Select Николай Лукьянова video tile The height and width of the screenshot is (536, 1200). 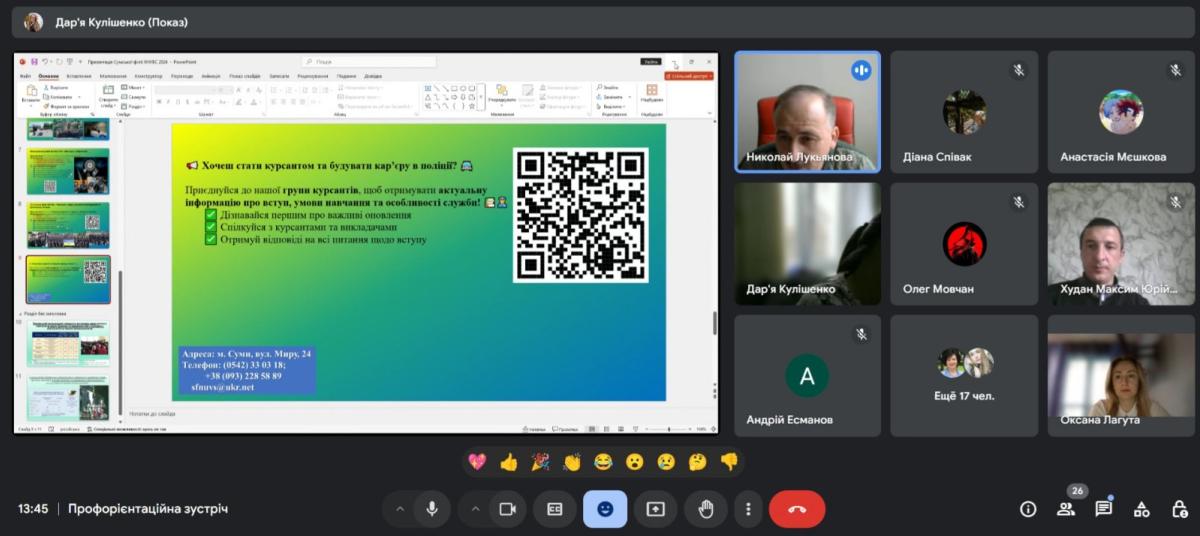[808, 112]
